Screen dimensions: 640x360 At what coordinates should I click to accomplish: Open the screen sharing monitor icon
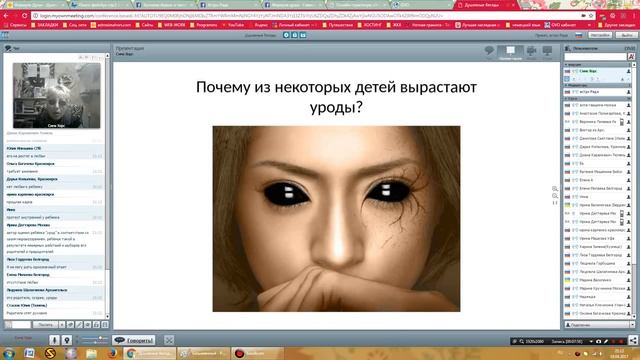click(x=547, y=51)
